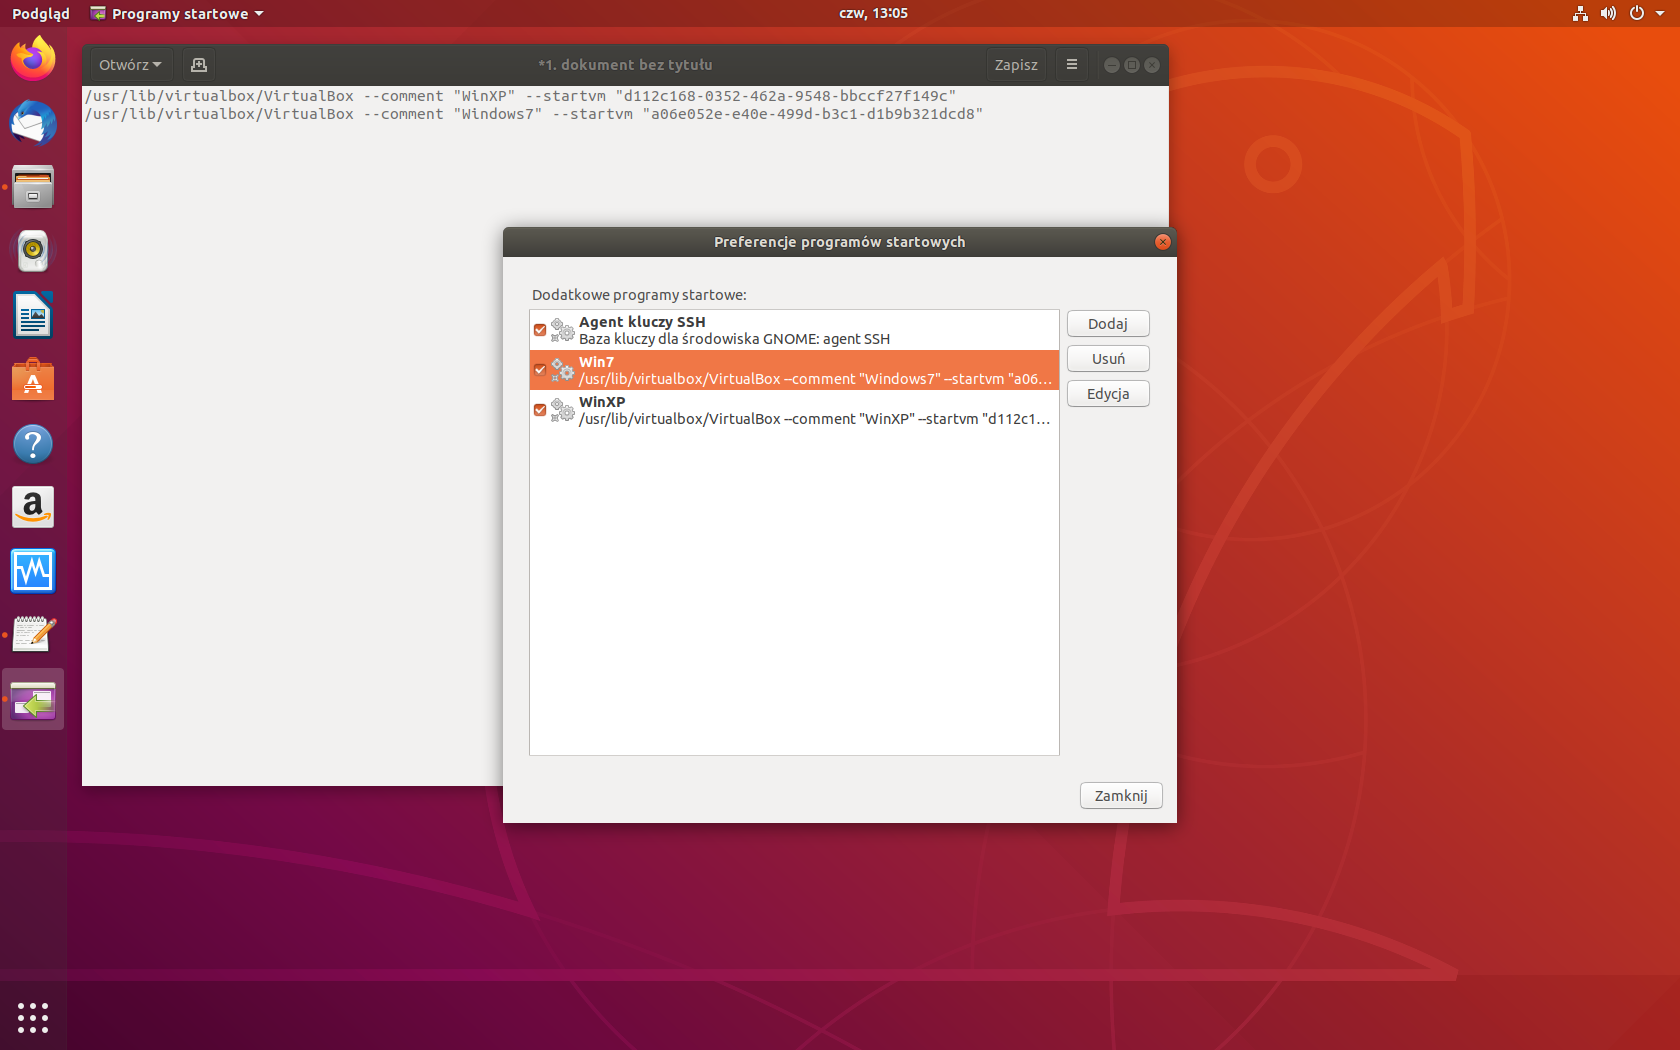The height and width of the screenshot is (1050, 1680).
Task: Open the Help icon in dock
Action: pos(33,444)
